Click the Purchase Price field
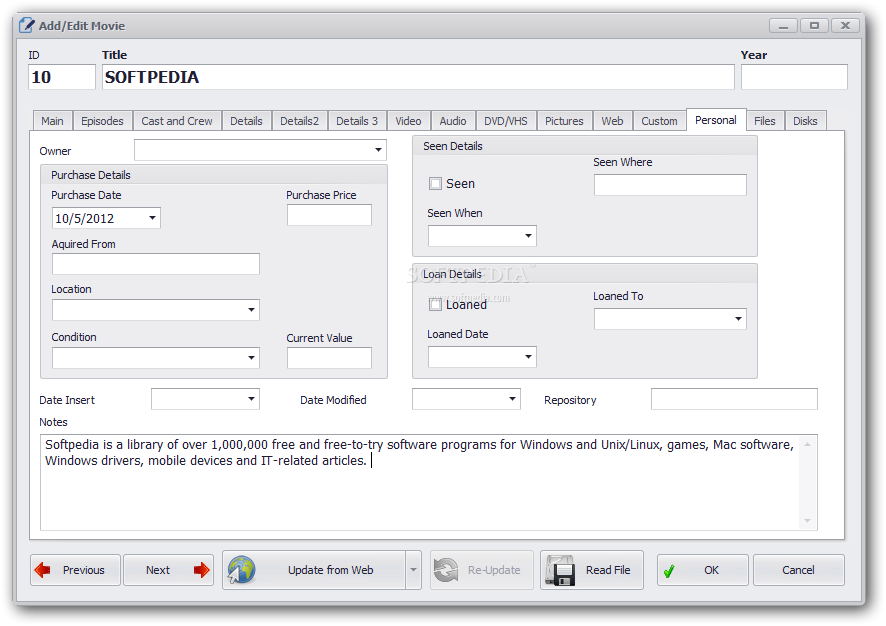Viewport: 886px width, 626px height. point(329,215)
